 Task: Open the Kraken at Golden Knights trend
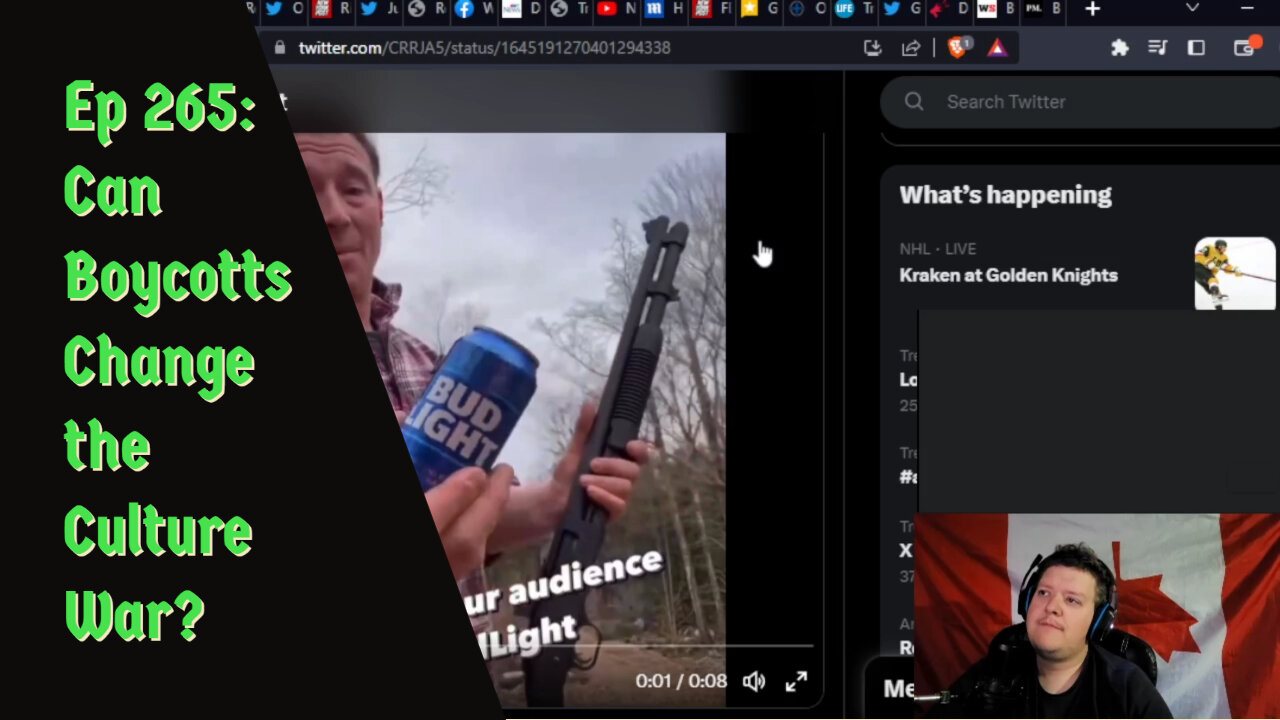(x=1008, y=275)
